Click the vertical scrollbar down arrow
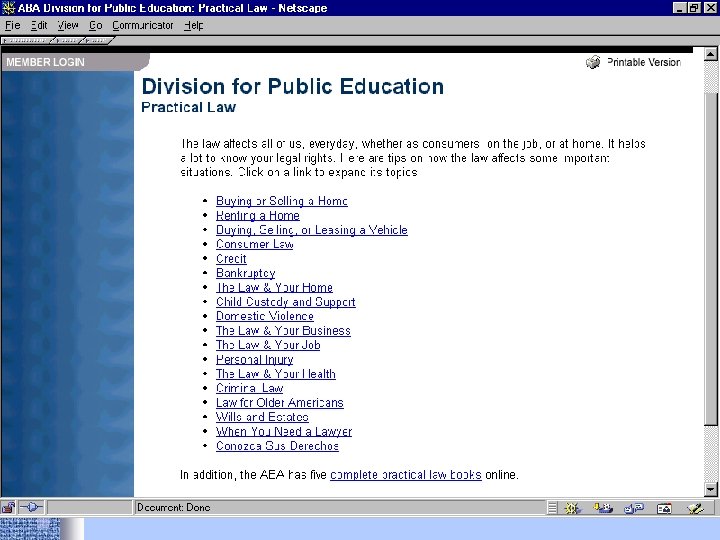Viewport: 720px width, 540px height. pyautogui.click(x=711, y=489)
